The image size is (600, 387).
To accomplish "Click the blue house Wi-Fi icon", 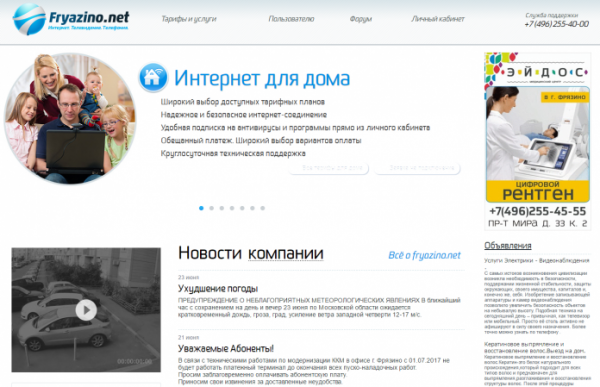I will [x=153, y=78].
